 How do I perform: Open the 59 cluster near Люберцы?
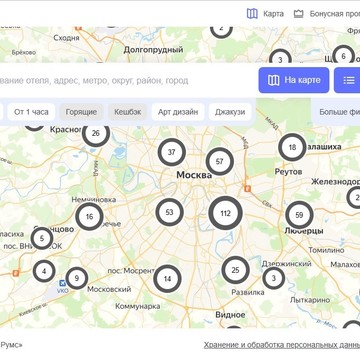pos(299,215)
